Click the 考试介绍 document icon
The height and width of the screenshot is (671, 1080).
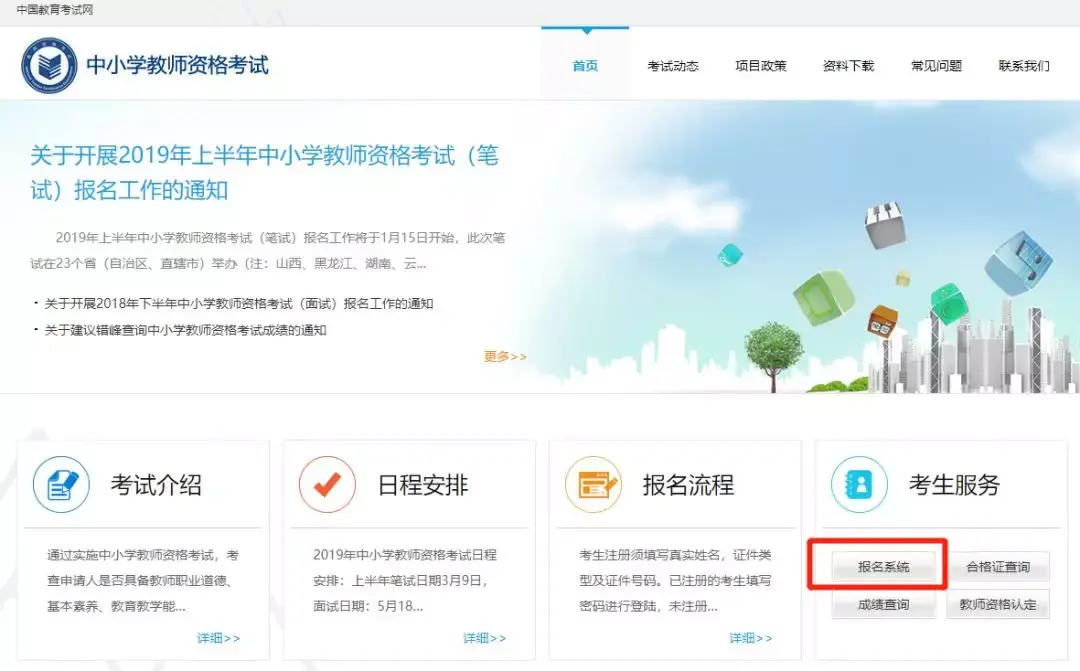click(61, 484)
